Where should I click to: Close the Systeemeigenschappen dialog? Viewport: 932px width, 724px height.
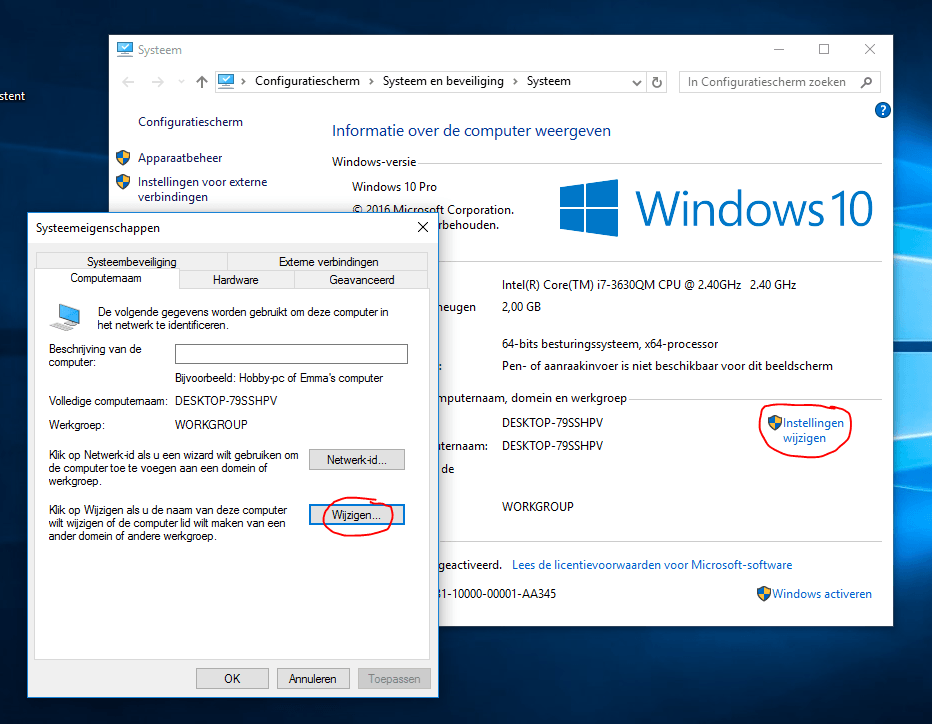pos(423,228)
